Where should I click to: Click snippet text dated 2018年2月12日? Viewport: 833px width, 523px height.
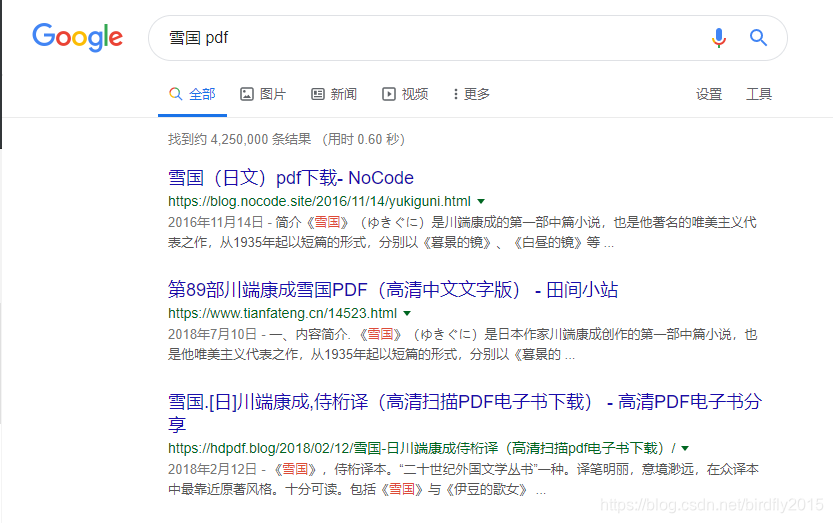[463, 479]
